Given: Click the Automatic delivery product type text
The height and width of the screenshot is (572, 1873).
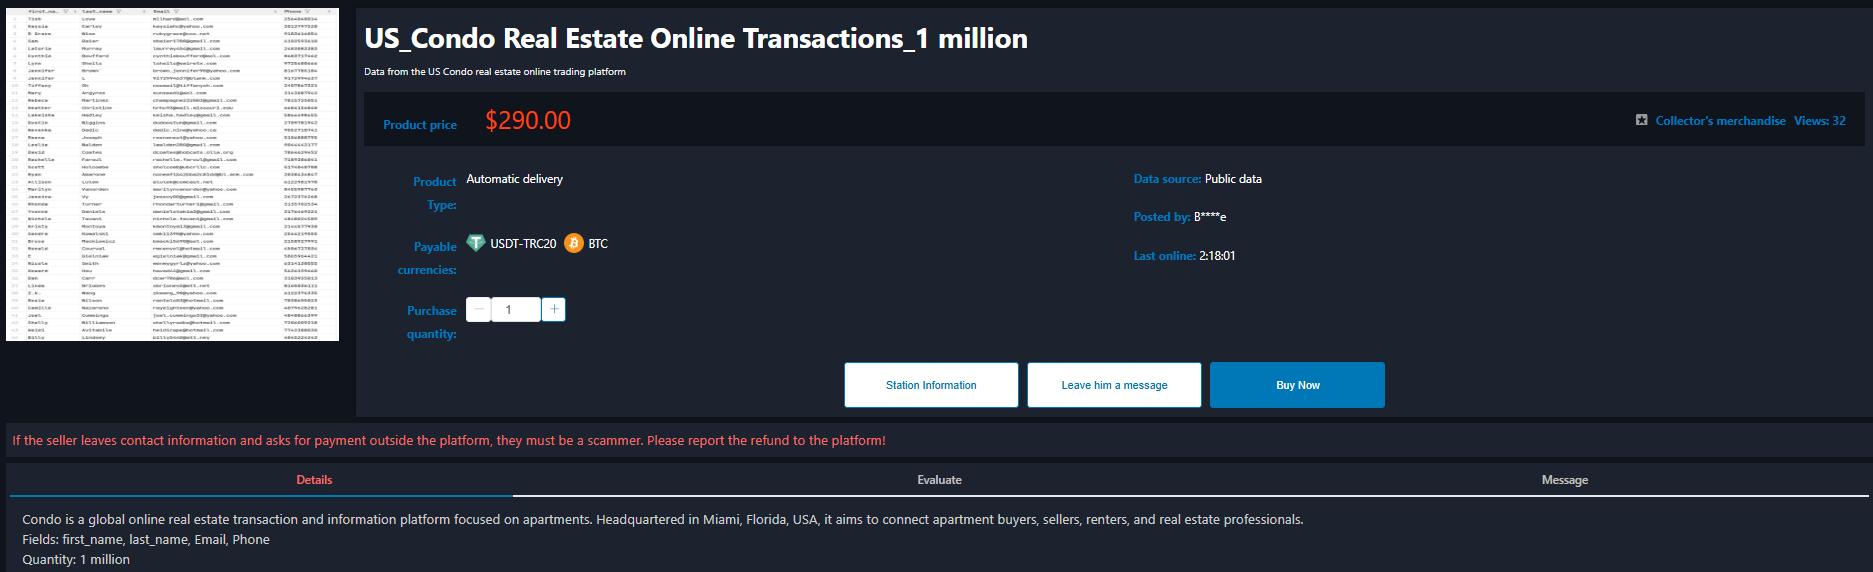Looking at the screenshot, I should point(515,179).
